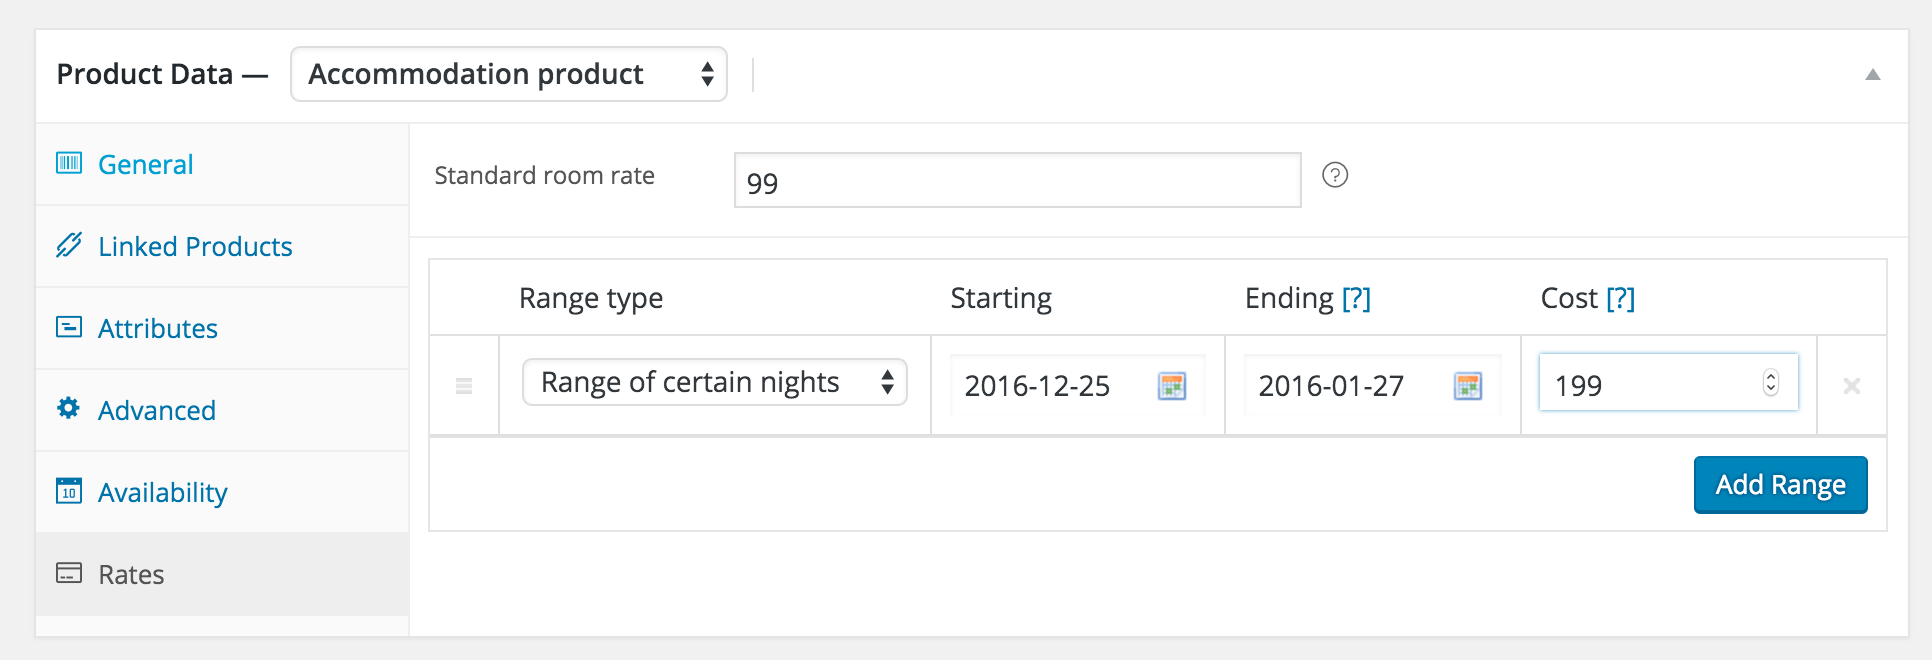The image size is (1932, 660).
Task: Click the Cost field stepper arrows
Action: click(1771, 383)
